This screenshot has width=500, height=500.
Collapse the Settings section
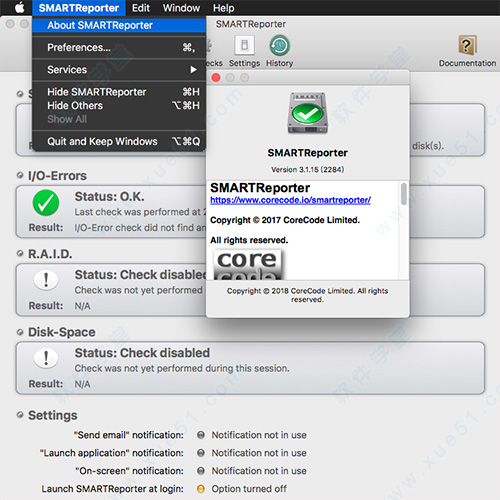pyautogui.click(x=20, y=415)
